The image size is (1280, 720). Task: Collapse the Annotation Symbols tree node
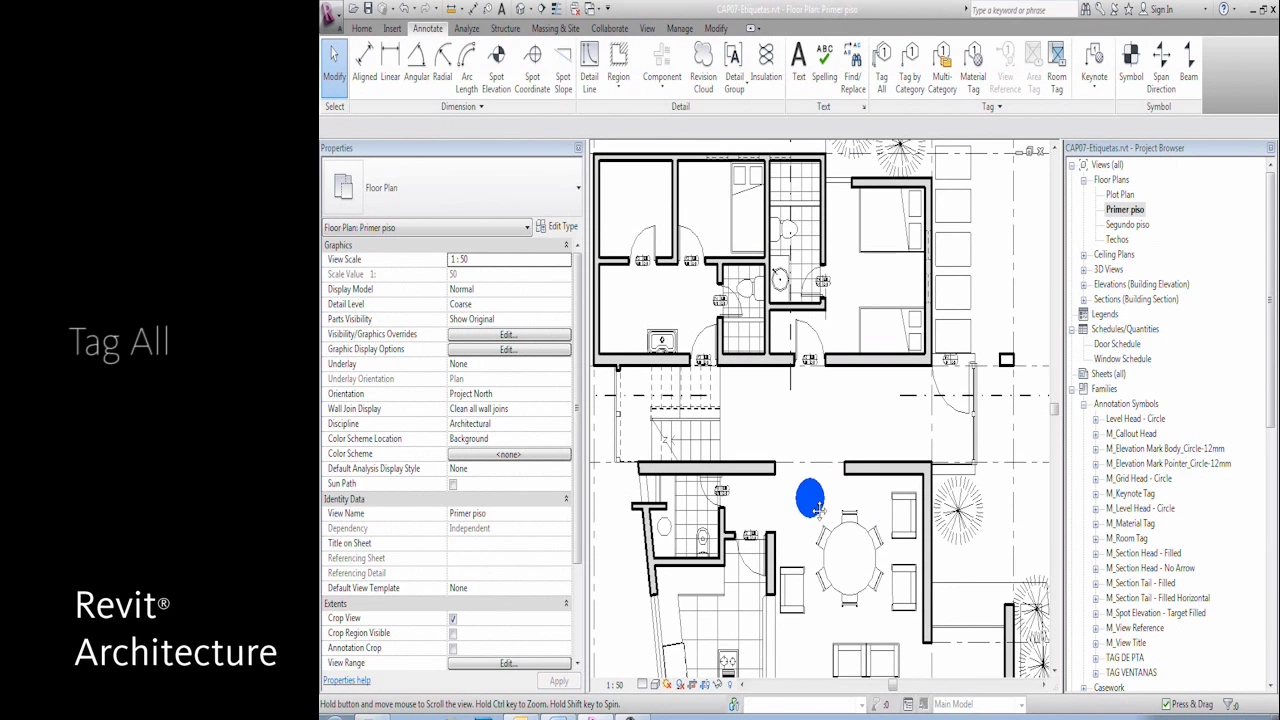point(1084,404)
